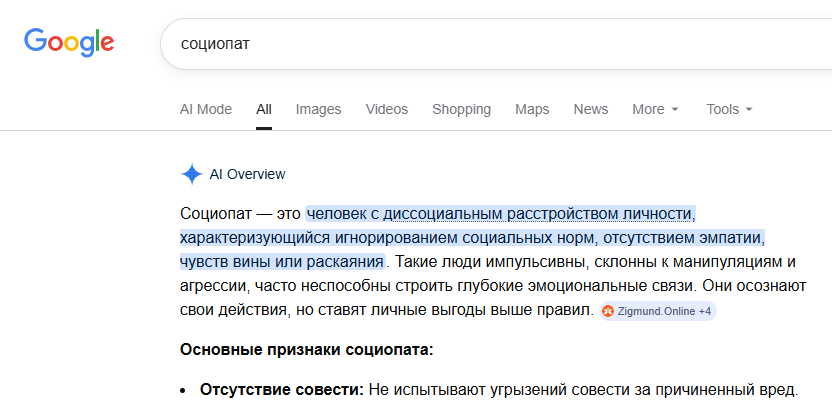This screenshot has height=413, width=832.
Task: Click the +4 sources count
Action: [705, 311]
